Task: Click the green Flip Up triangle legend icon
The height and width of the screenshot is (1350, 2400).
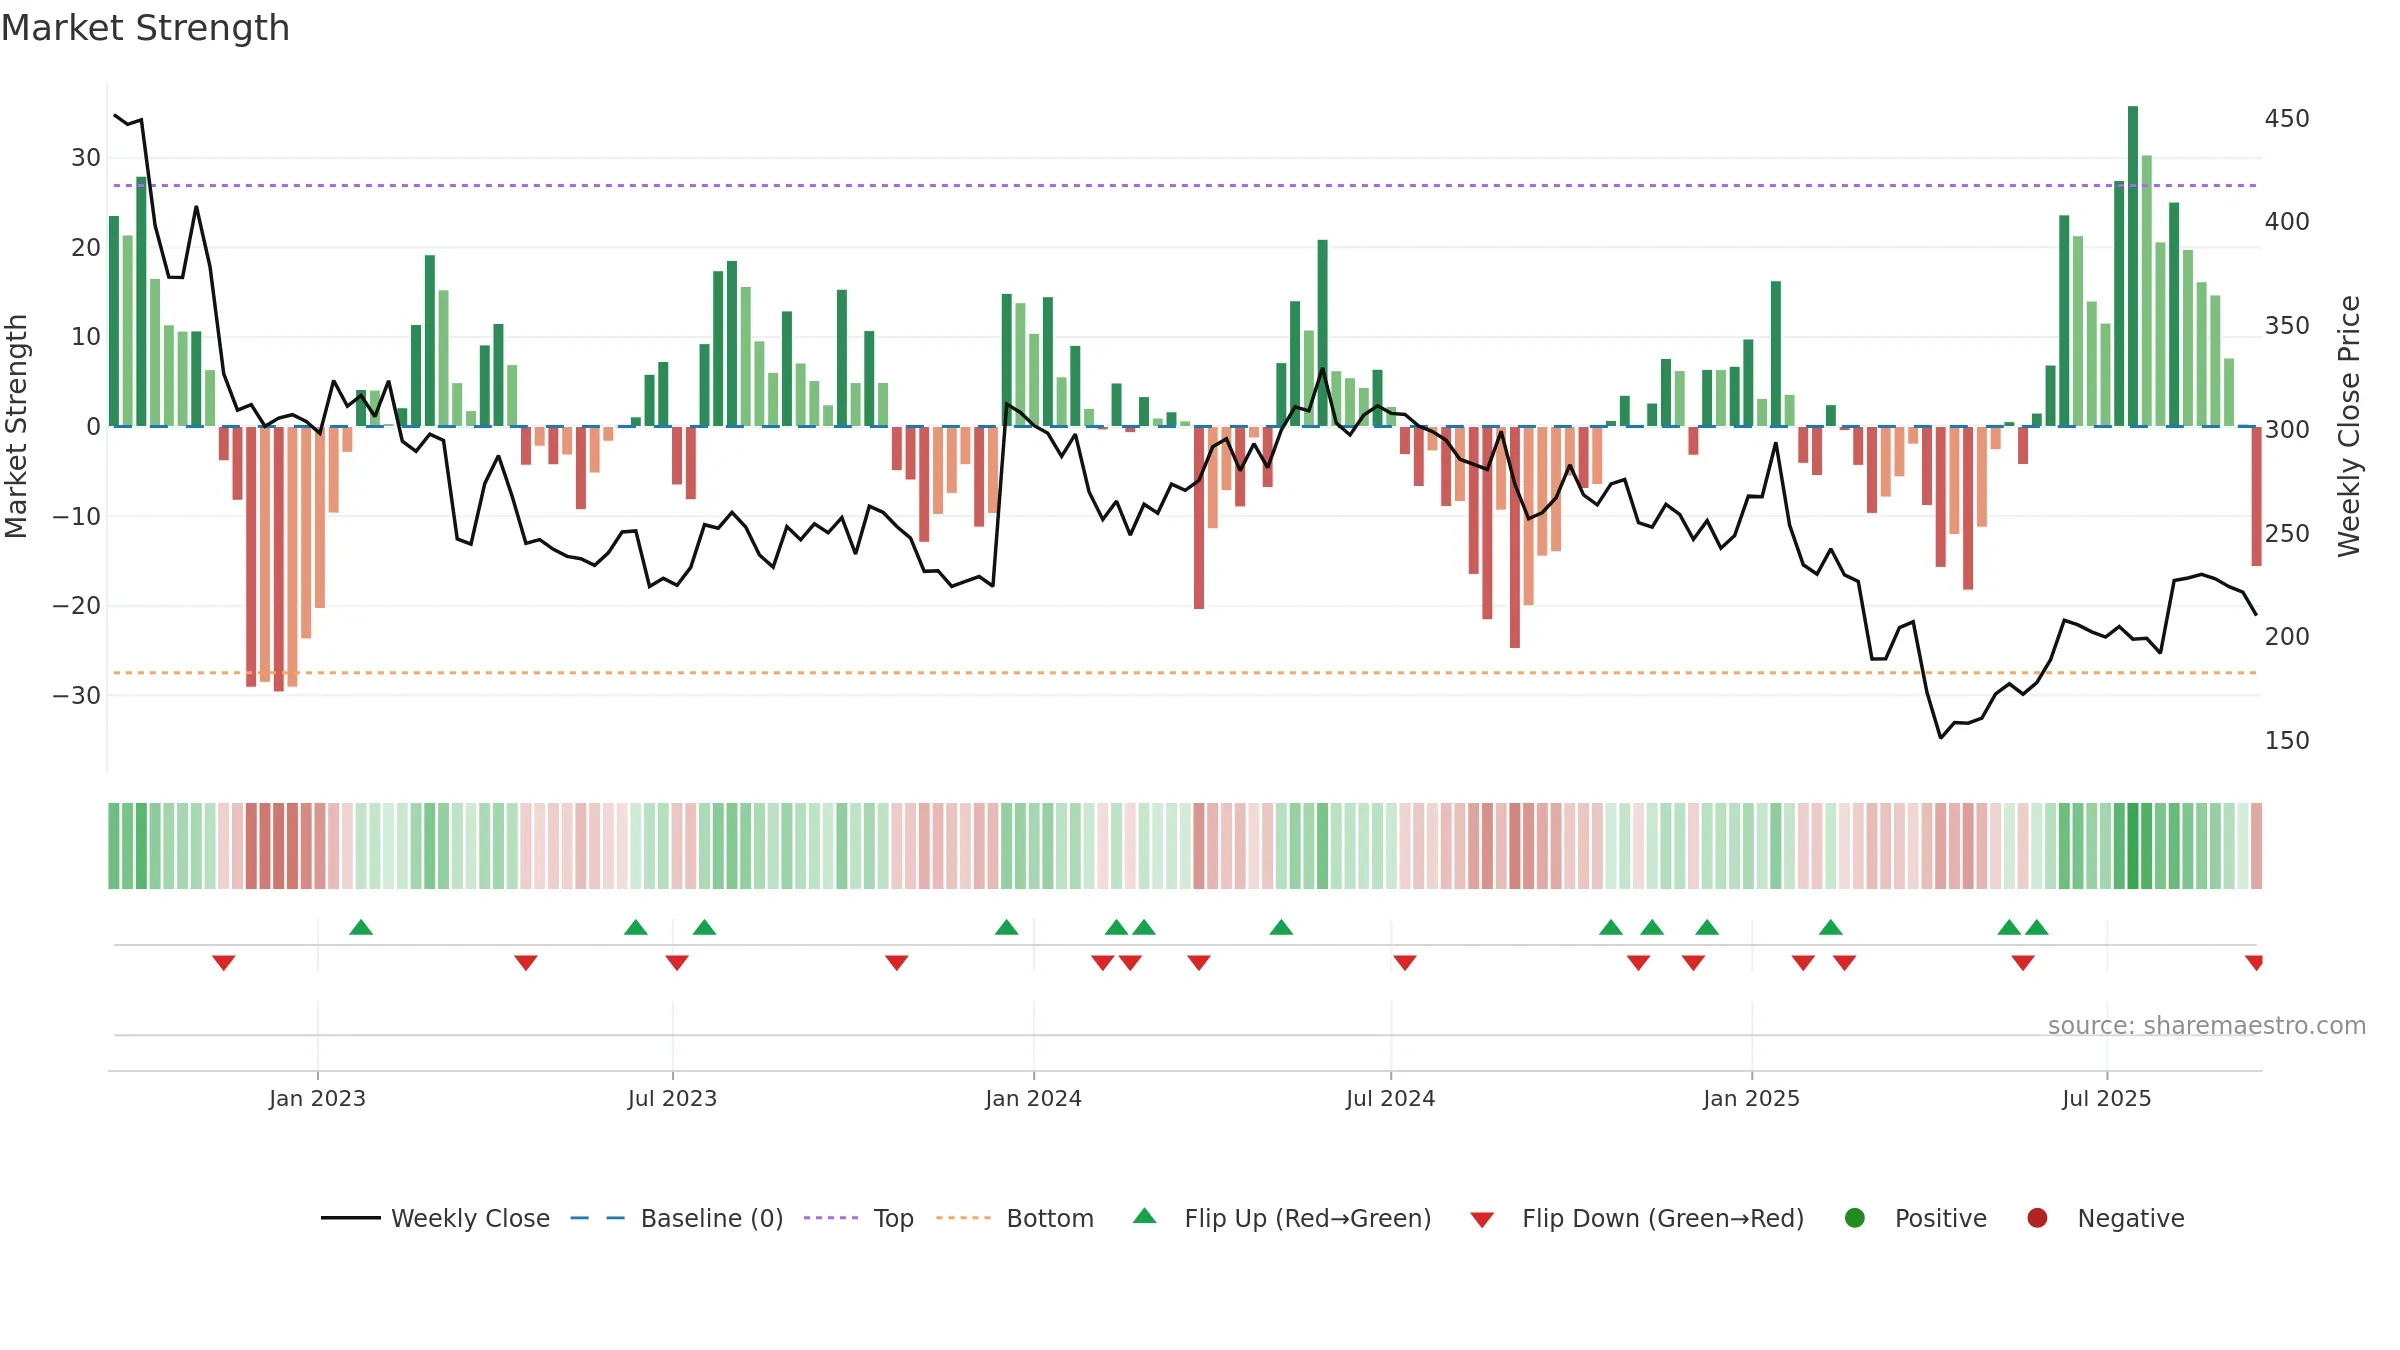Action: click(1145, 1216)
